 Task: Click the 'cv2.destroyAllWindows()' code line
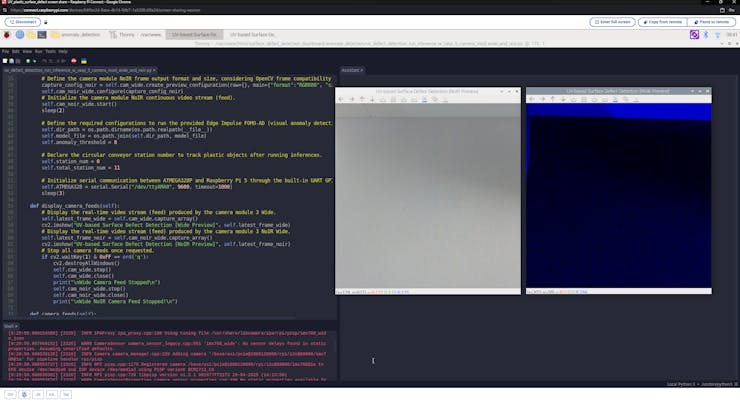pos(86,263)
